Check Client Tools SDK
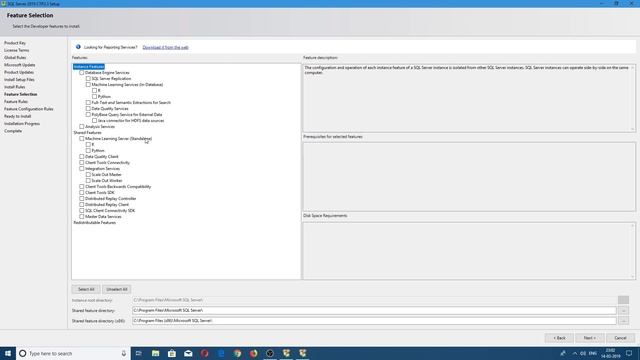 pos(82,192)
